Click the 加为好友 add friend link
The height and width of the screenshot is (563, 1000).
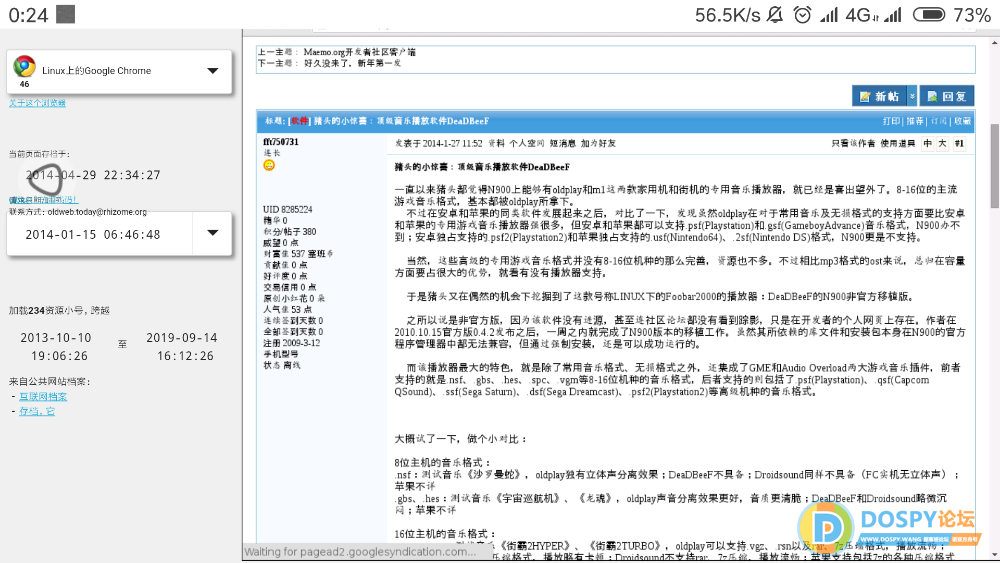click(598, 143)
